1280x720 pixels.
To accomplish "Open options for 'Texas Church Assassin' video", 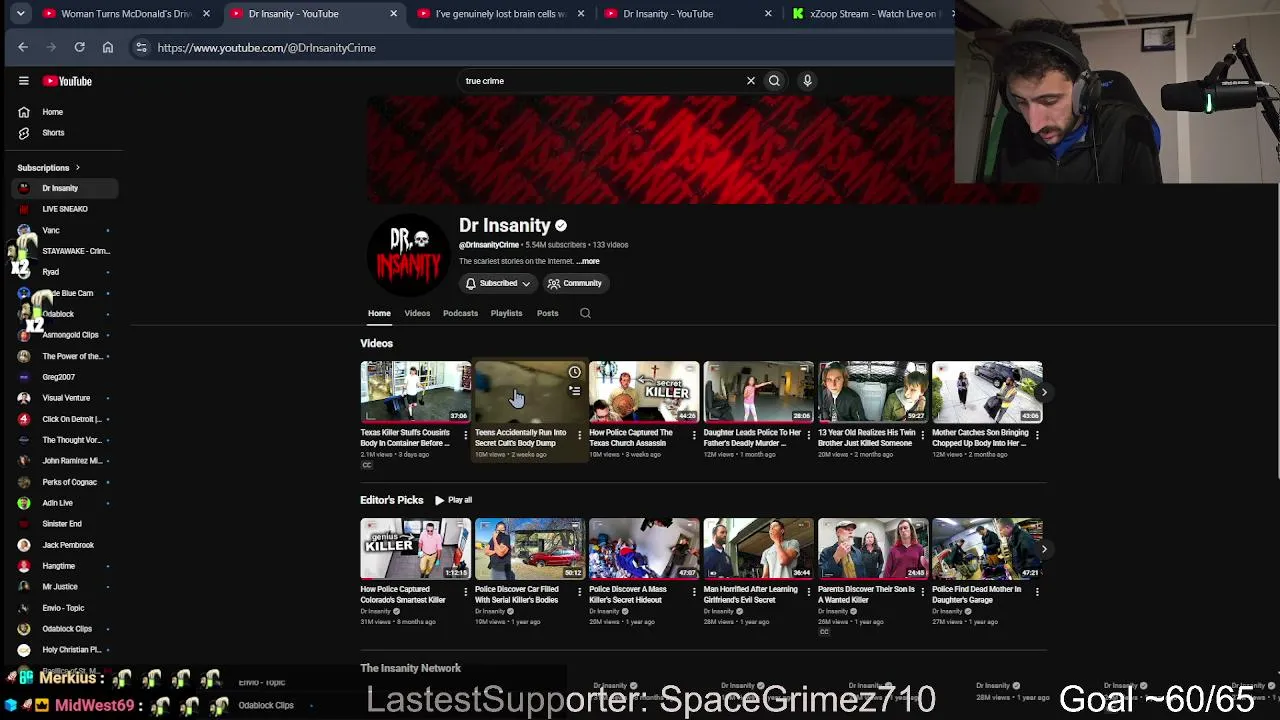I will [694, 435].
